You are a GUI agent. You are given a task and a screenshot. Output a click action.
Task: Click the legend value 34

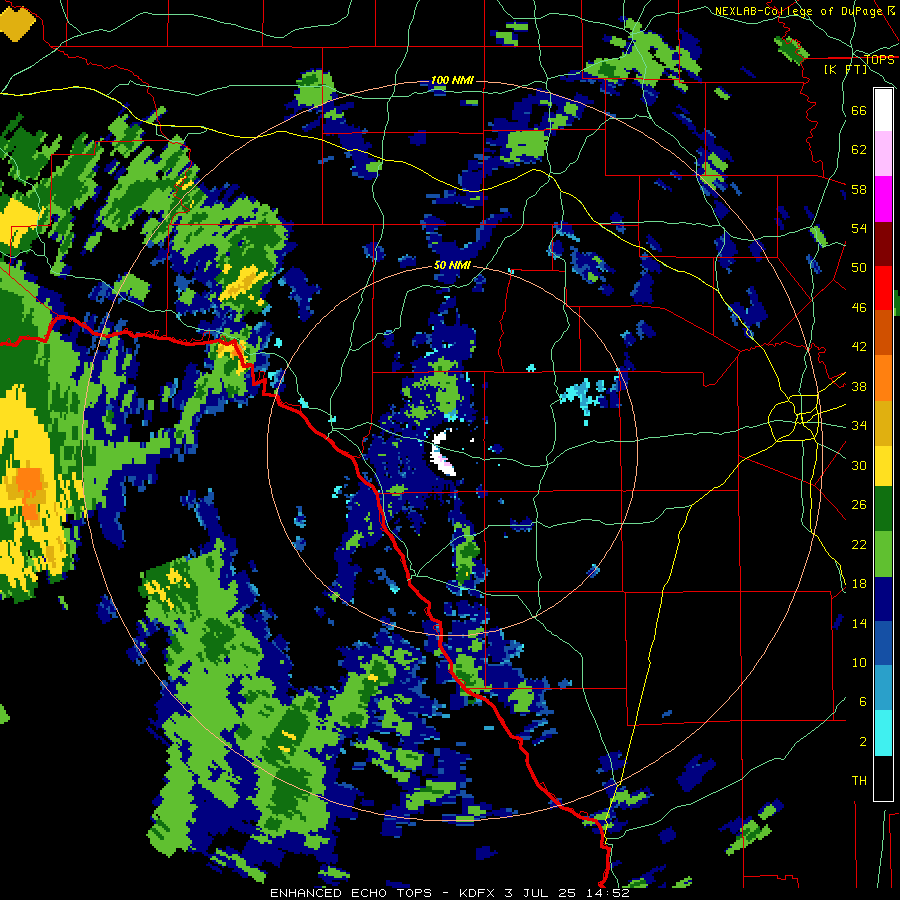[x=859, y=426]
